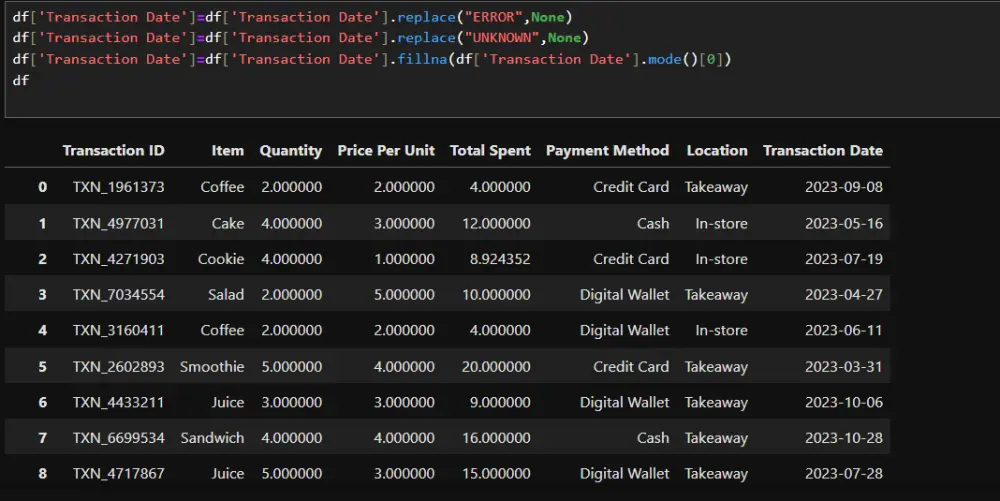The image size is (1000, 501).
Task: Click total spent value 16.000000
Action: [496, 438]
